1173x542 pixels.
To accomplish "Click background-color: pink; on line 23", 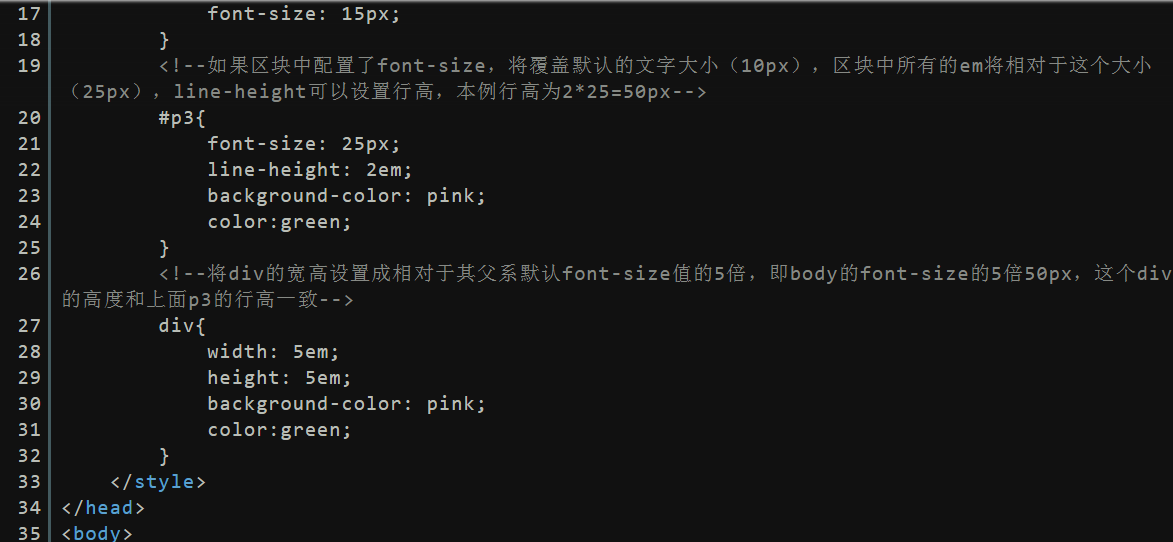I will tap(346, 196).
